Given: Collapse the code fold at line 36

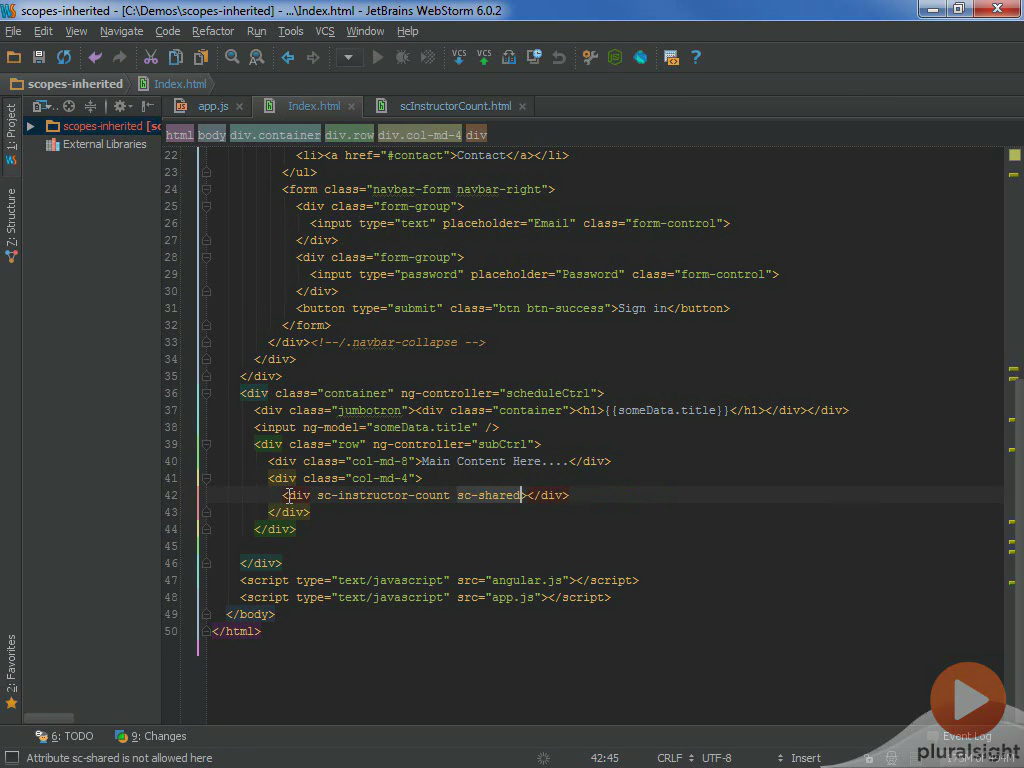Looking at the screenshot, I should click(x=206, y=393).
